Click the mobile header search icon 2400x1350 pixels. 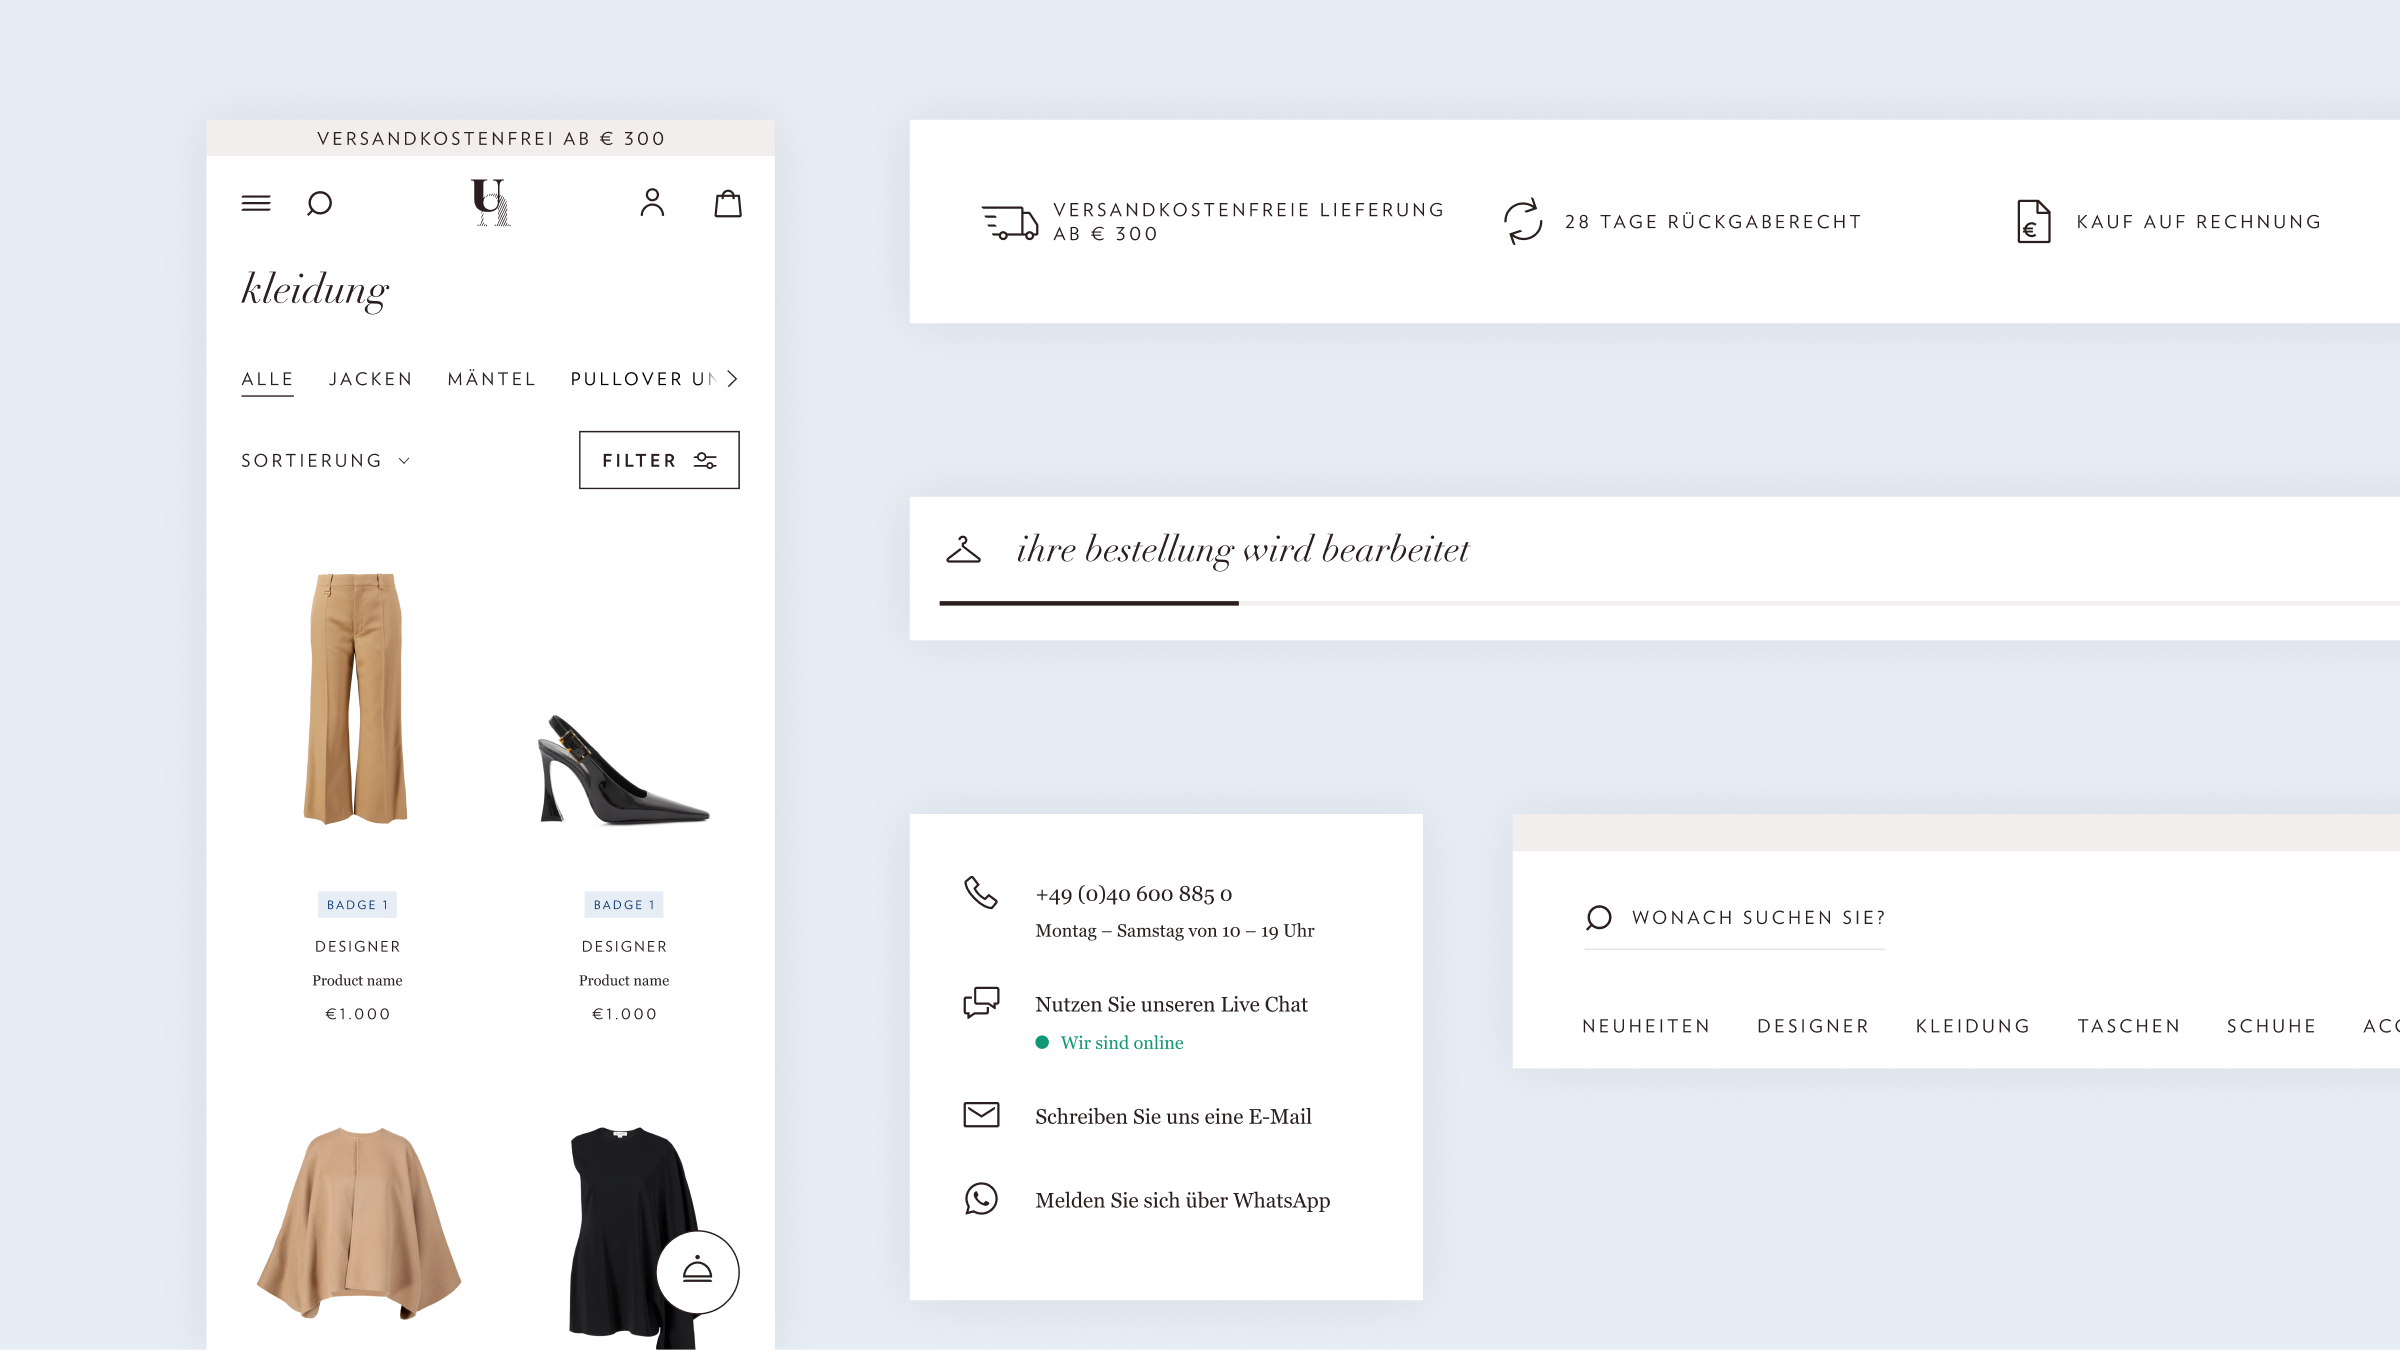click(x=319, y=204)
